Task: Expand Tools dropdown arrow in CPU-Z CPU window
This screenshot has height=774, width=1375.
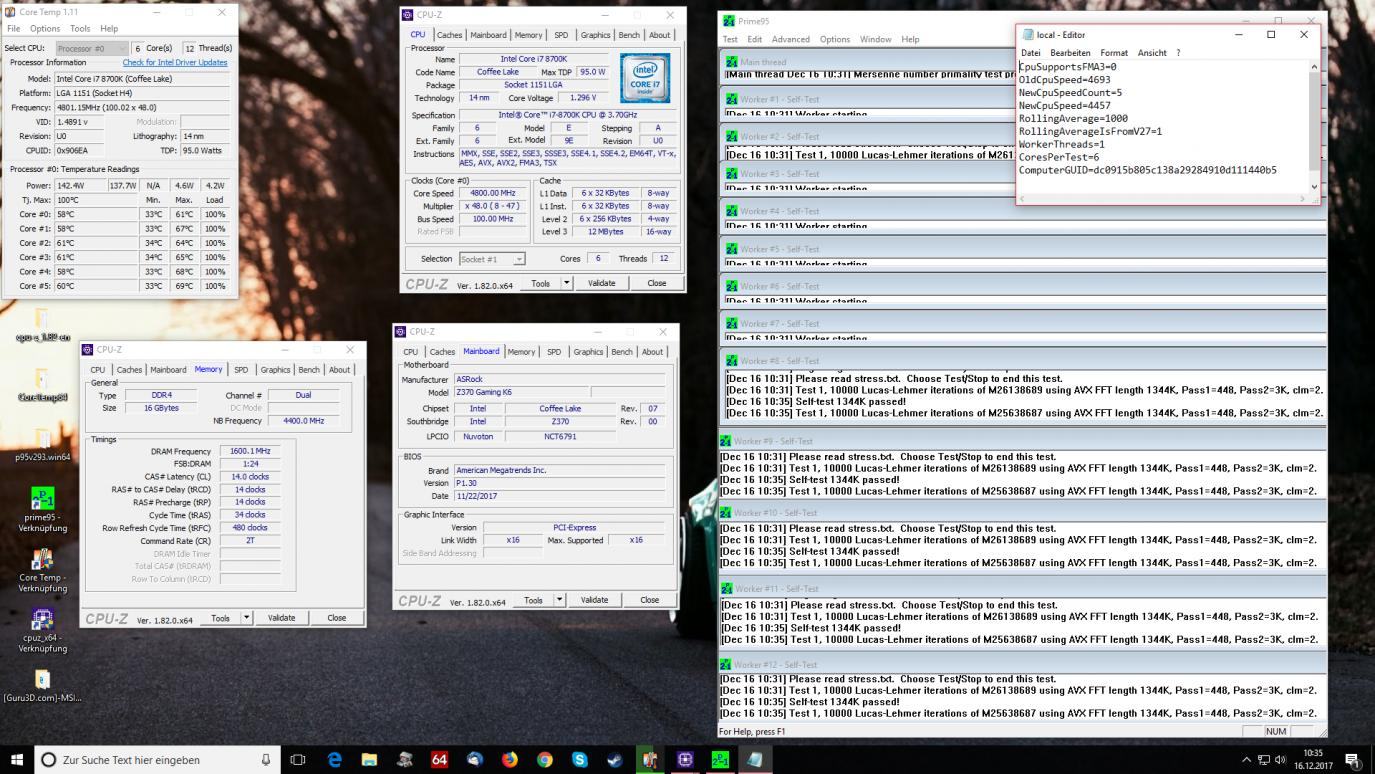Action: click(567, 283)
